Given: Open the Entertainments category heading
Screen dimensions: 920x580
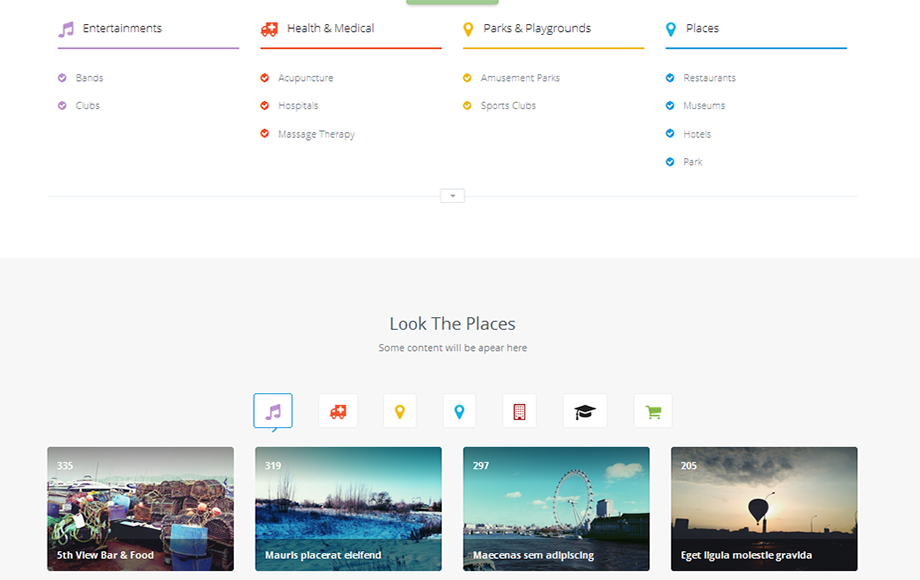Looking at the screenshot, I should pos(122,28).
